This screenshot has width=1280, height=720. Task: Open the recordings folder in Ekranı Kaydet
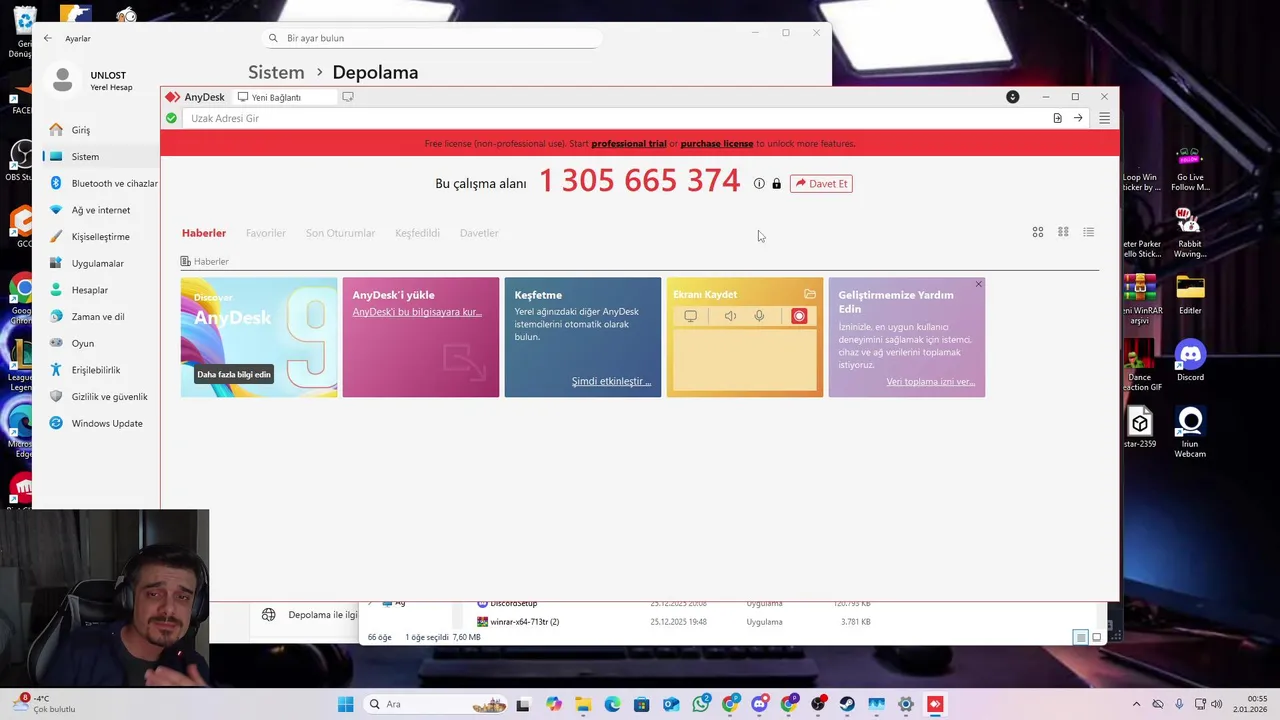click(x=810, y=294)
